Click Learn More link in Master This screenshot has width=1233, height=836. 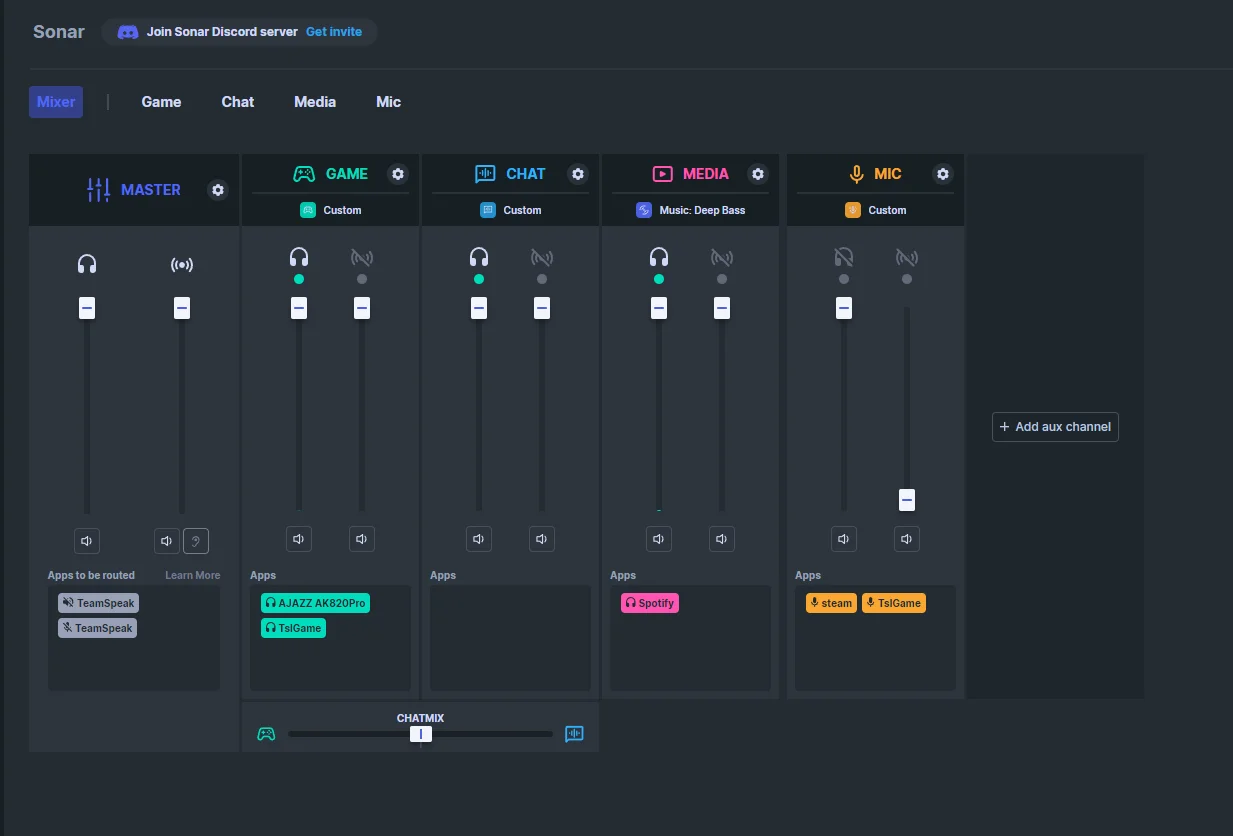193,575
